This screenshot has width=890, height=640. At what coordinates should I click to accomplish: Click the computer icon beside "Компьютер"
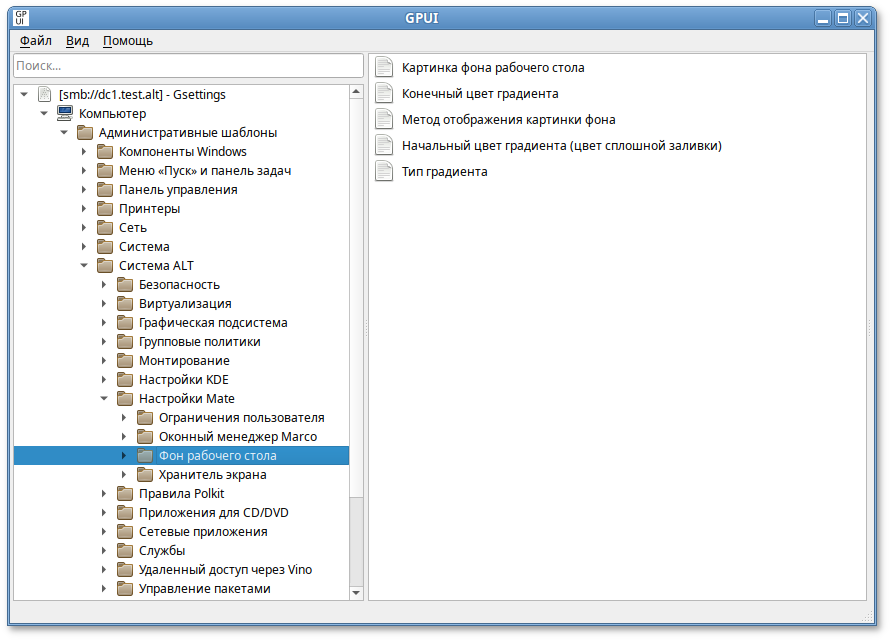64,113
